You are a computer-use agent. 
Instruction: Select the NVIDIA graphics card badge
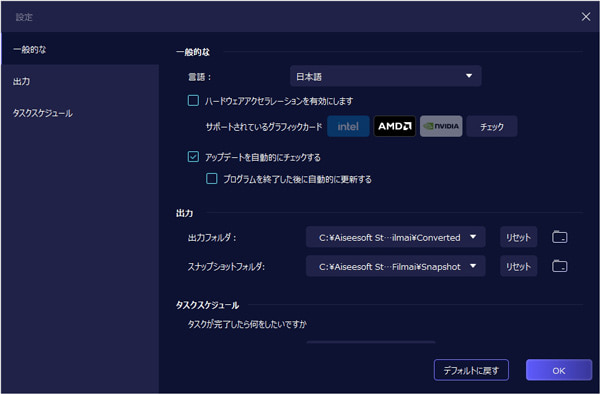(441, 126)
